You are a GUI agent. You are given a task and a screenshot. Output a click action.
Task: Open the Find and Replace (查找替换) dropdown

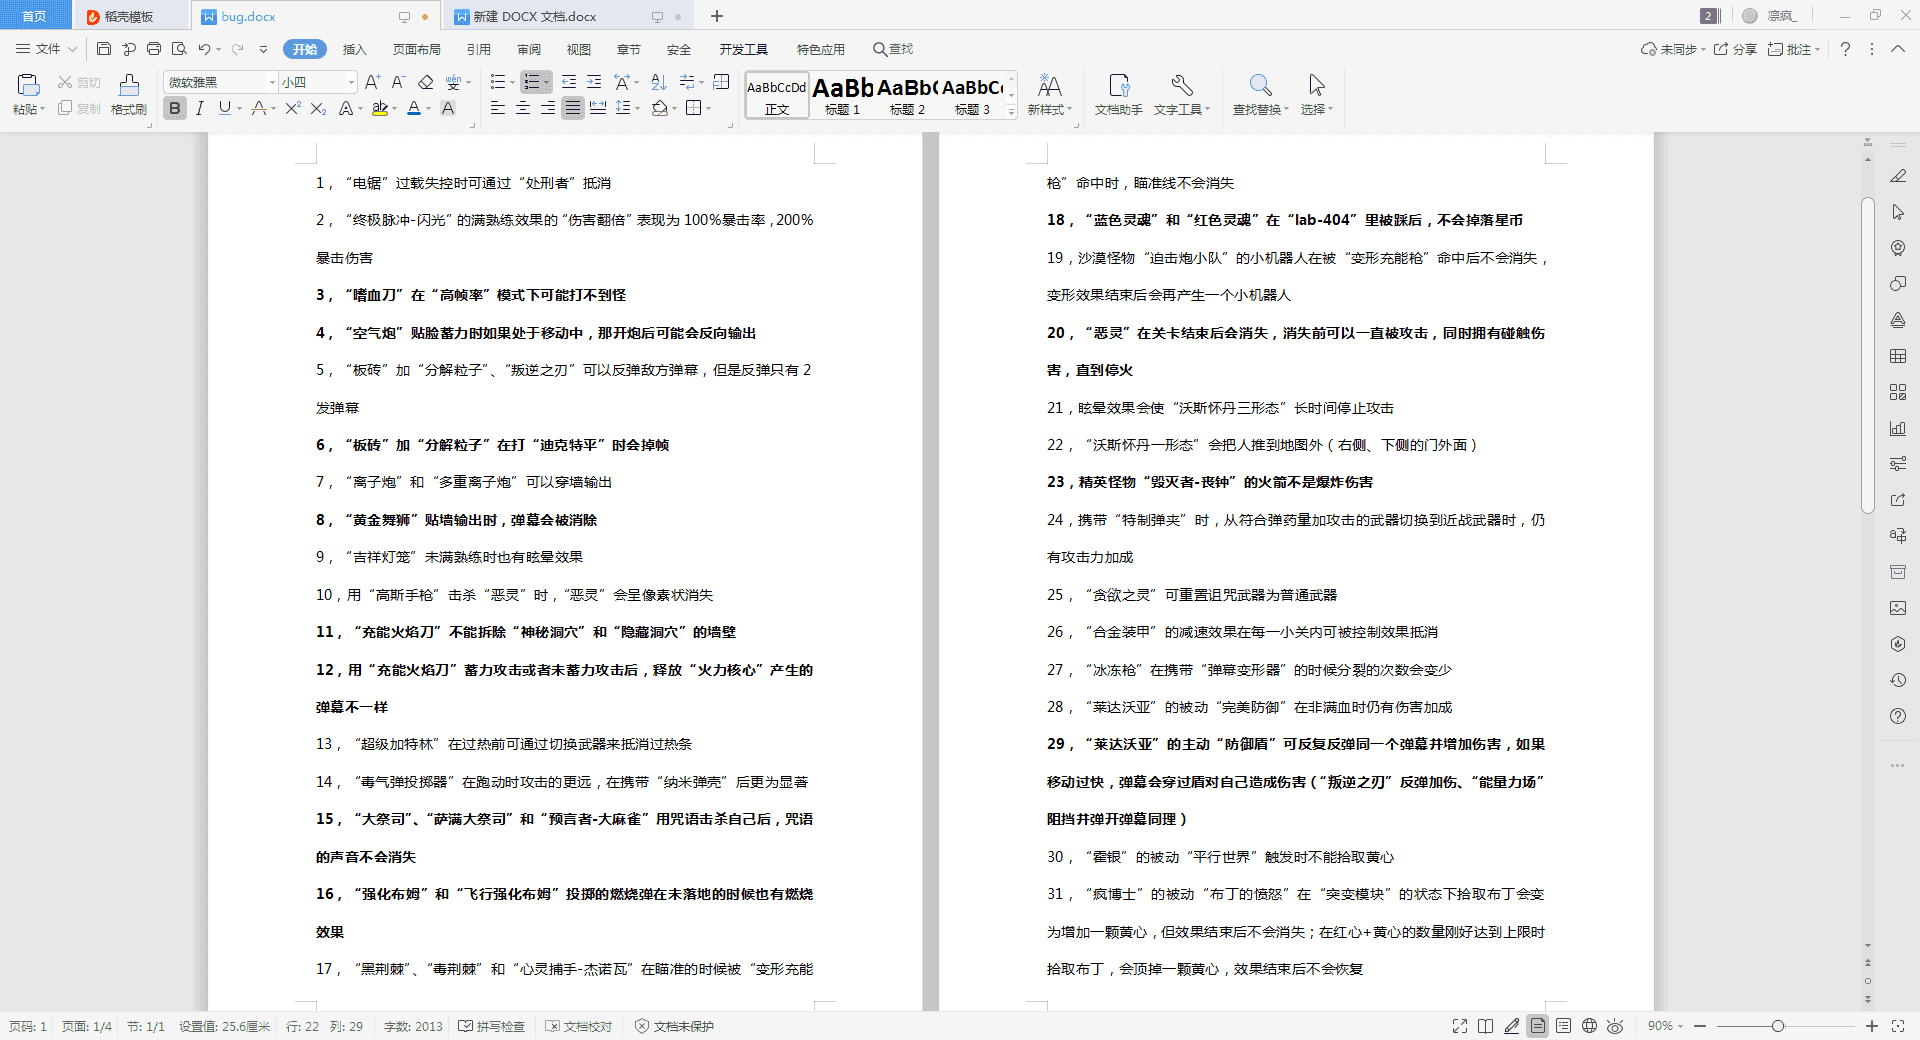[1261, 95]
